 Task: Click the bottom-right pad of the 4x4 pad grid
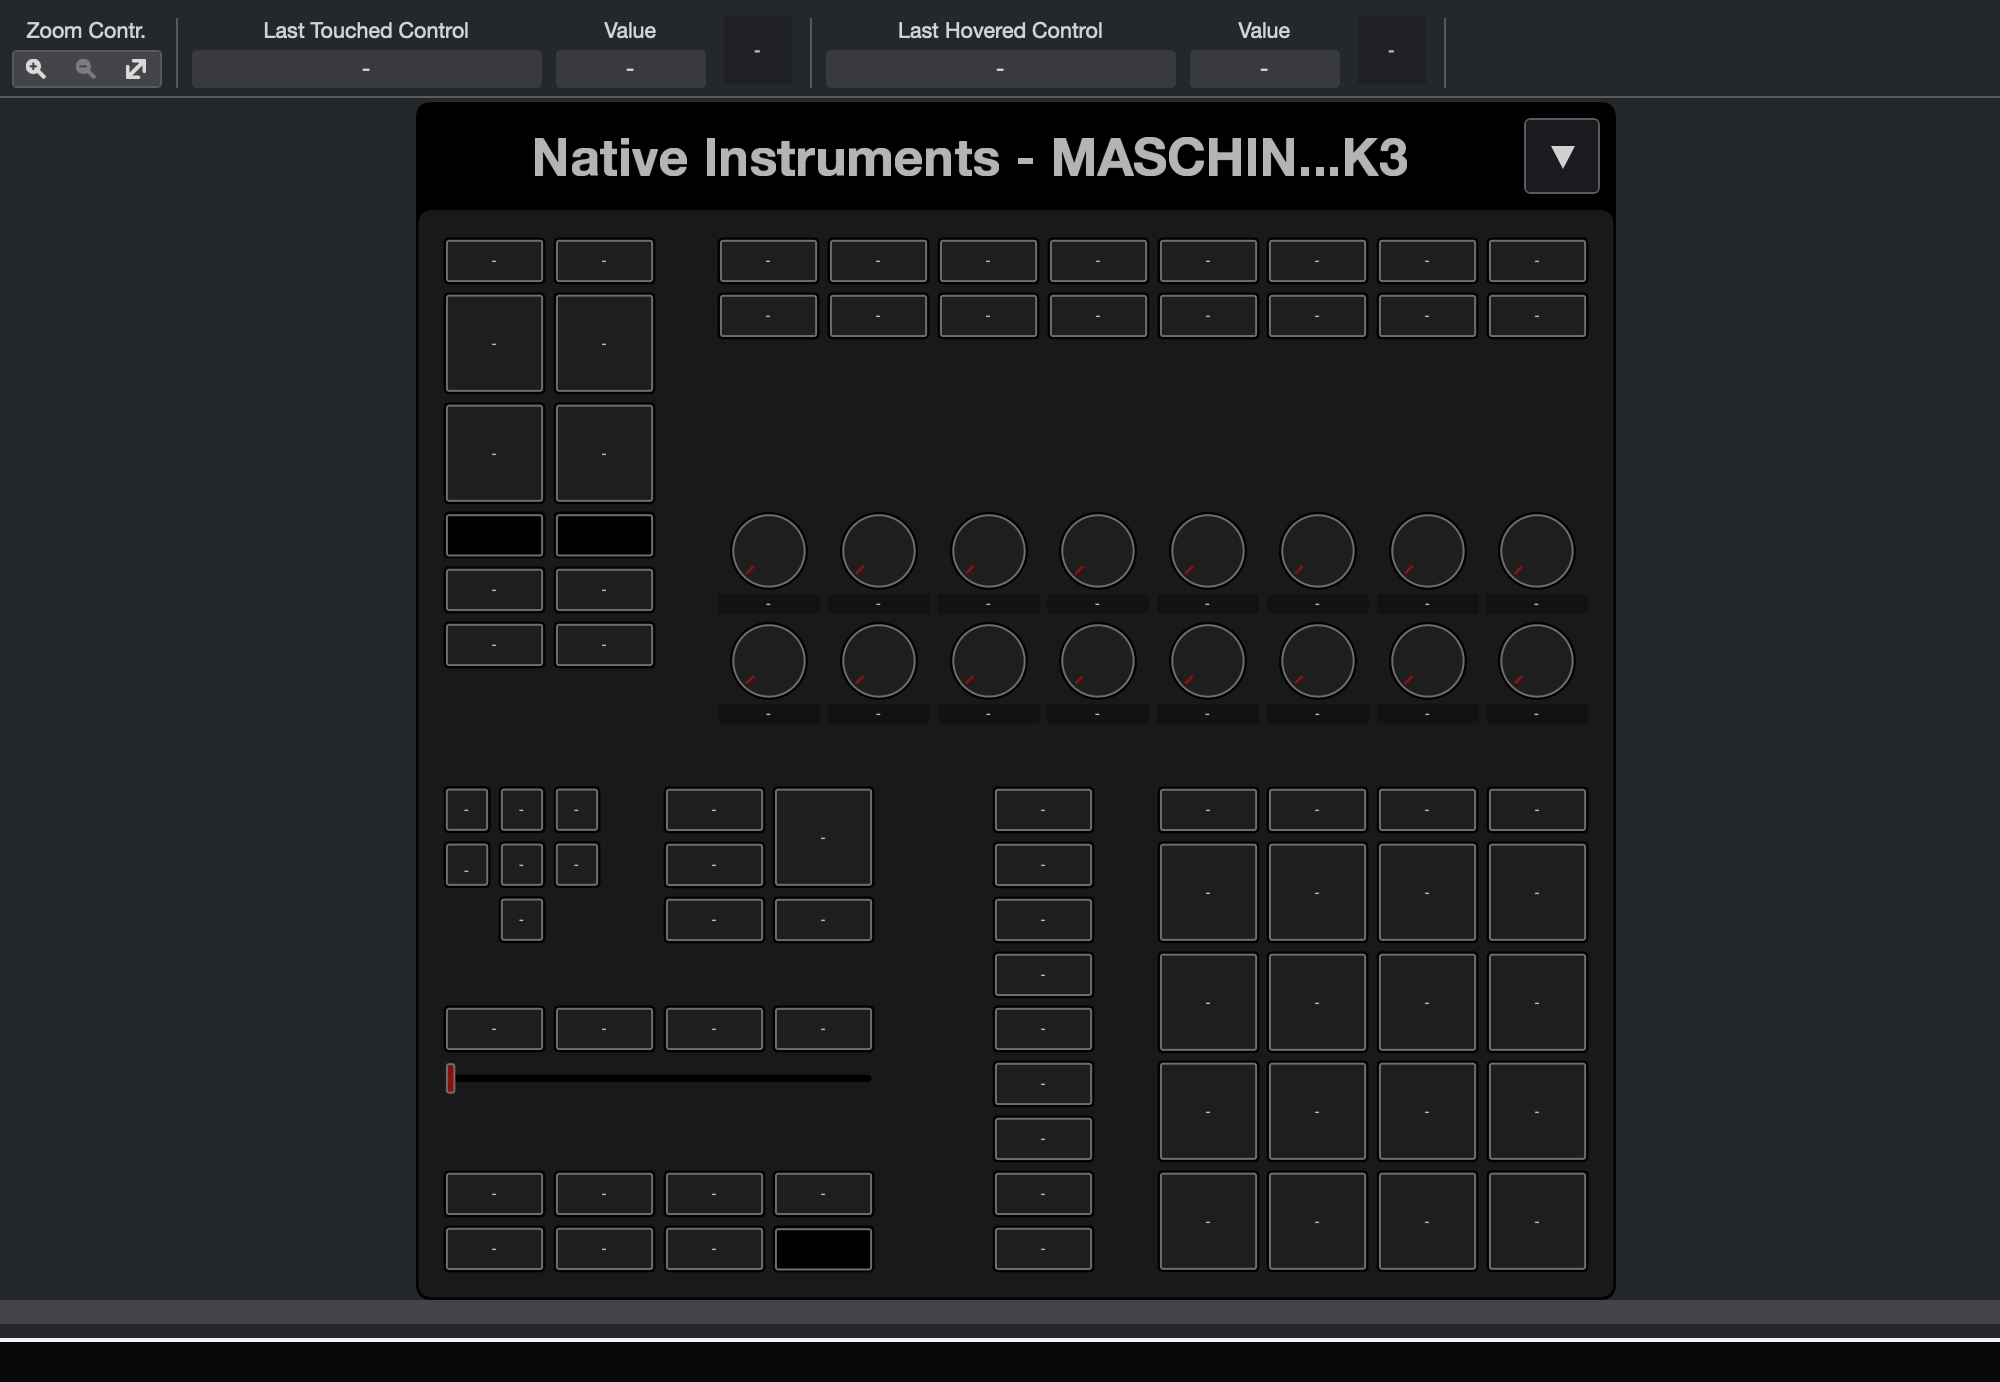click(1536, 1221)
